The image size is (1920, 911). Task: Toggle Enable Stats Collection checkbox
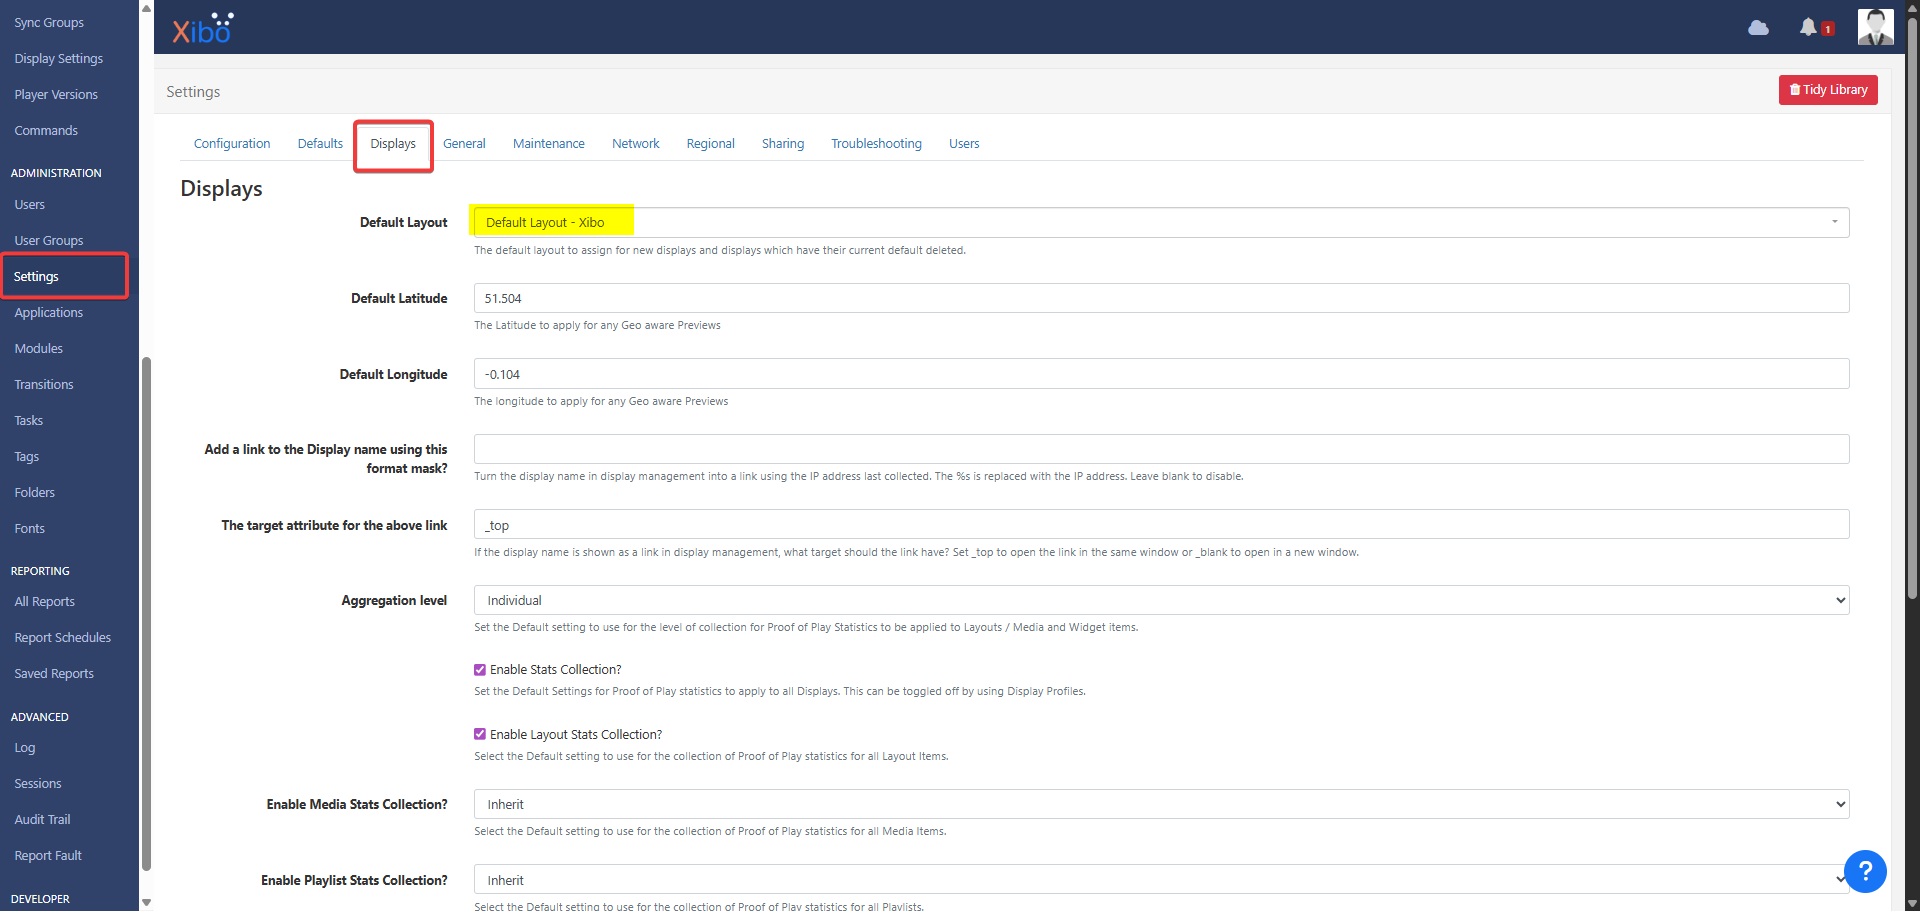(480, 670)
